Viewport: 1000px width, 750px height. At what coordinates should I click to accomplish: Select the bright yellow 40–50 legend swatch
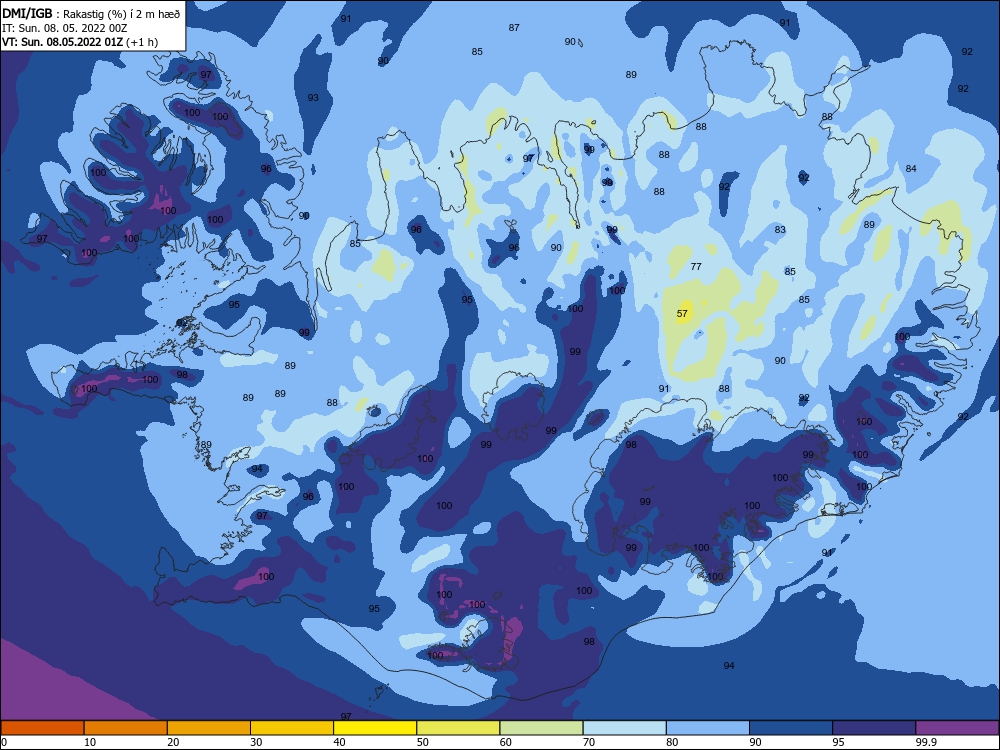[x=375, y=728]
